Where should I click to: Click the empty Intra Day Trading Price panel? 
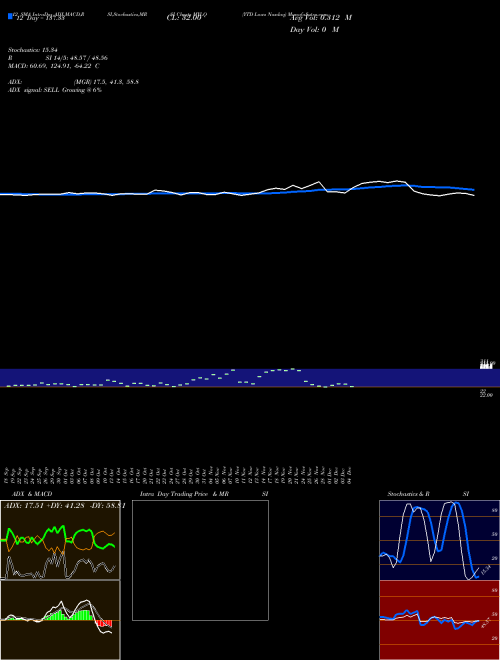(200, 560)
